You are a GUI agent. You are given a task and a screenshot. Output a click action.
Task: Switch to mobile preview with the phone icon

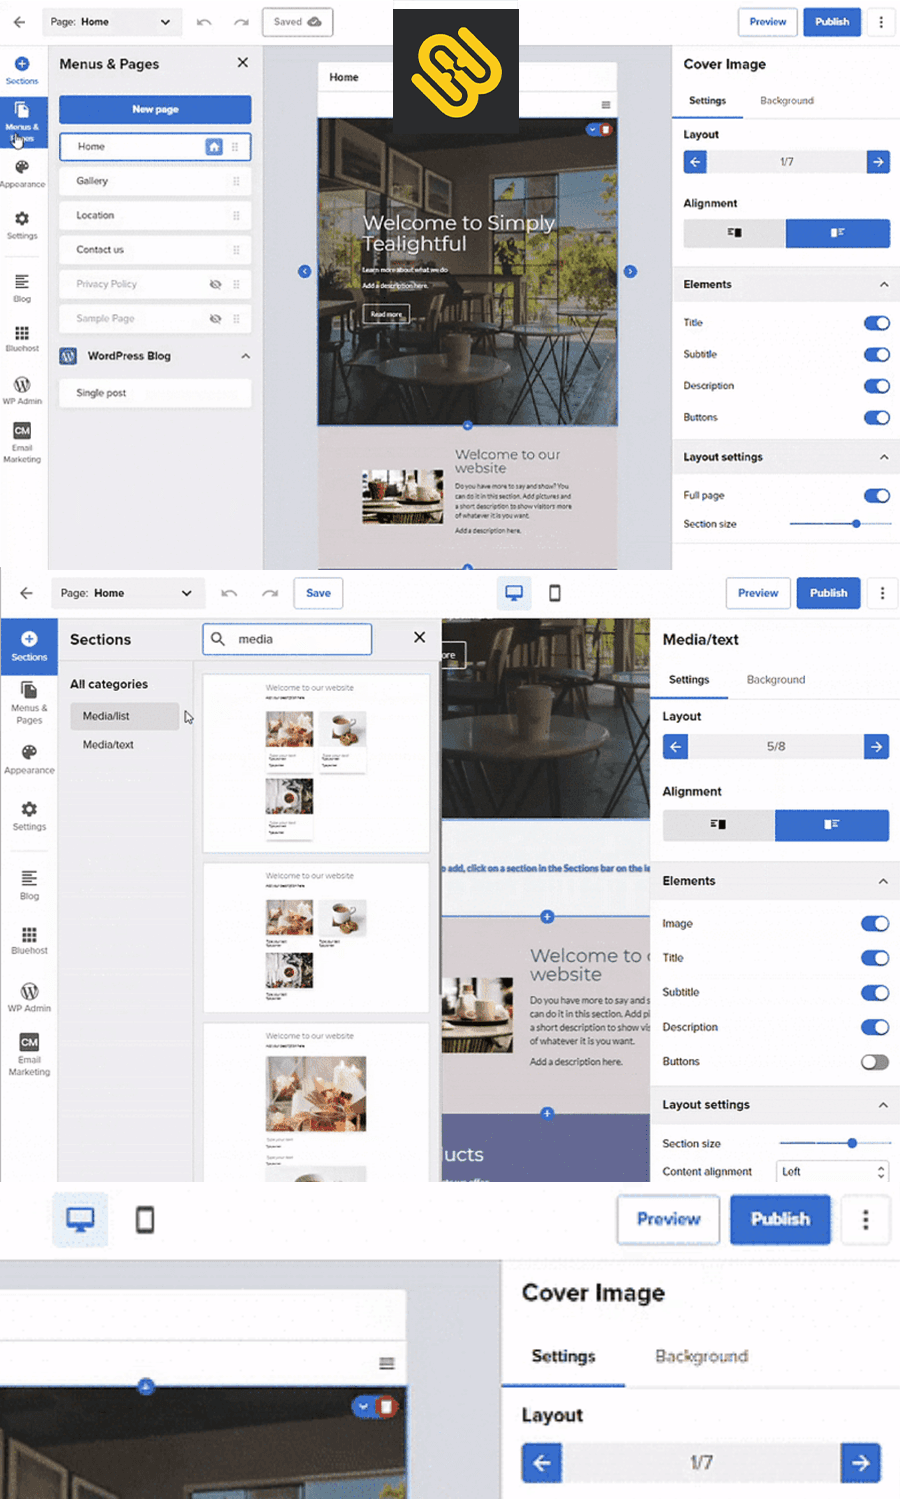(555, 592)
